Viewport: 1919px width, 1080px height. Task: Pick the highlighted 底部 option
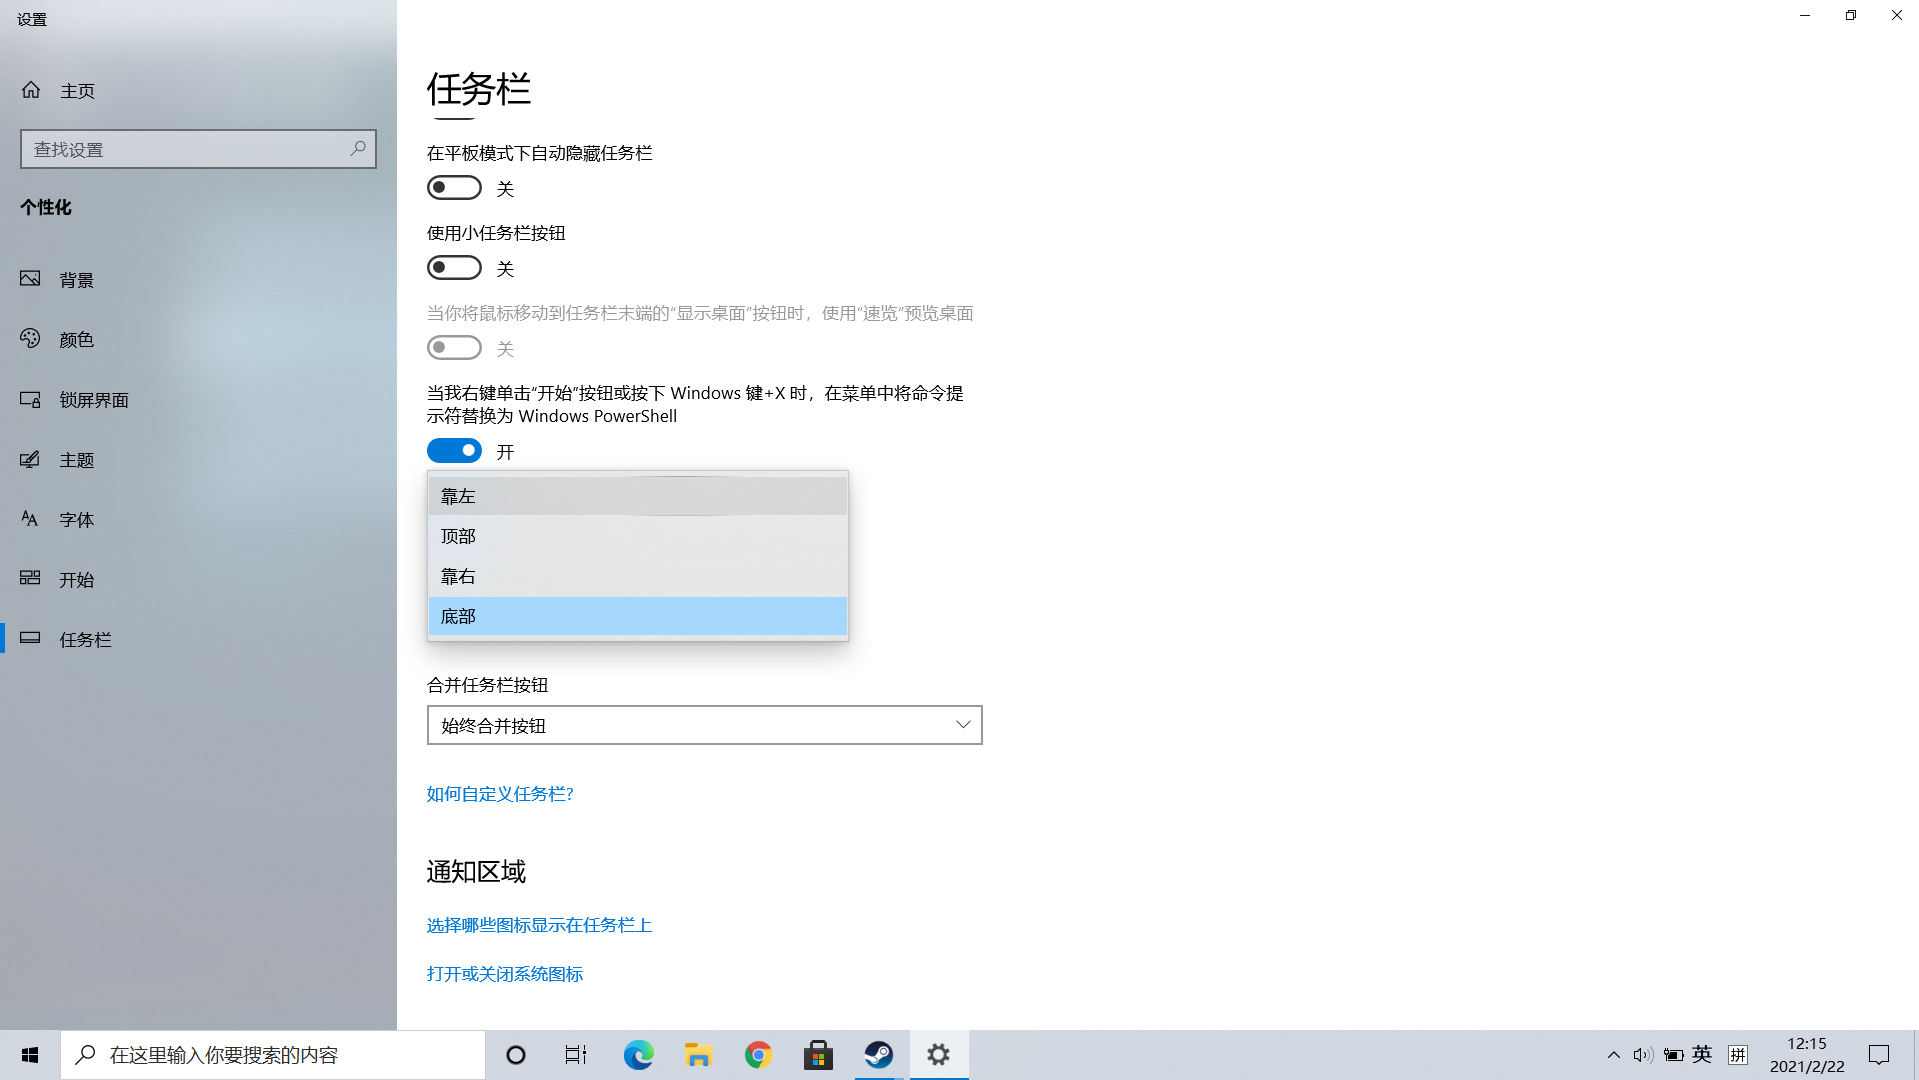click(637, 616)
